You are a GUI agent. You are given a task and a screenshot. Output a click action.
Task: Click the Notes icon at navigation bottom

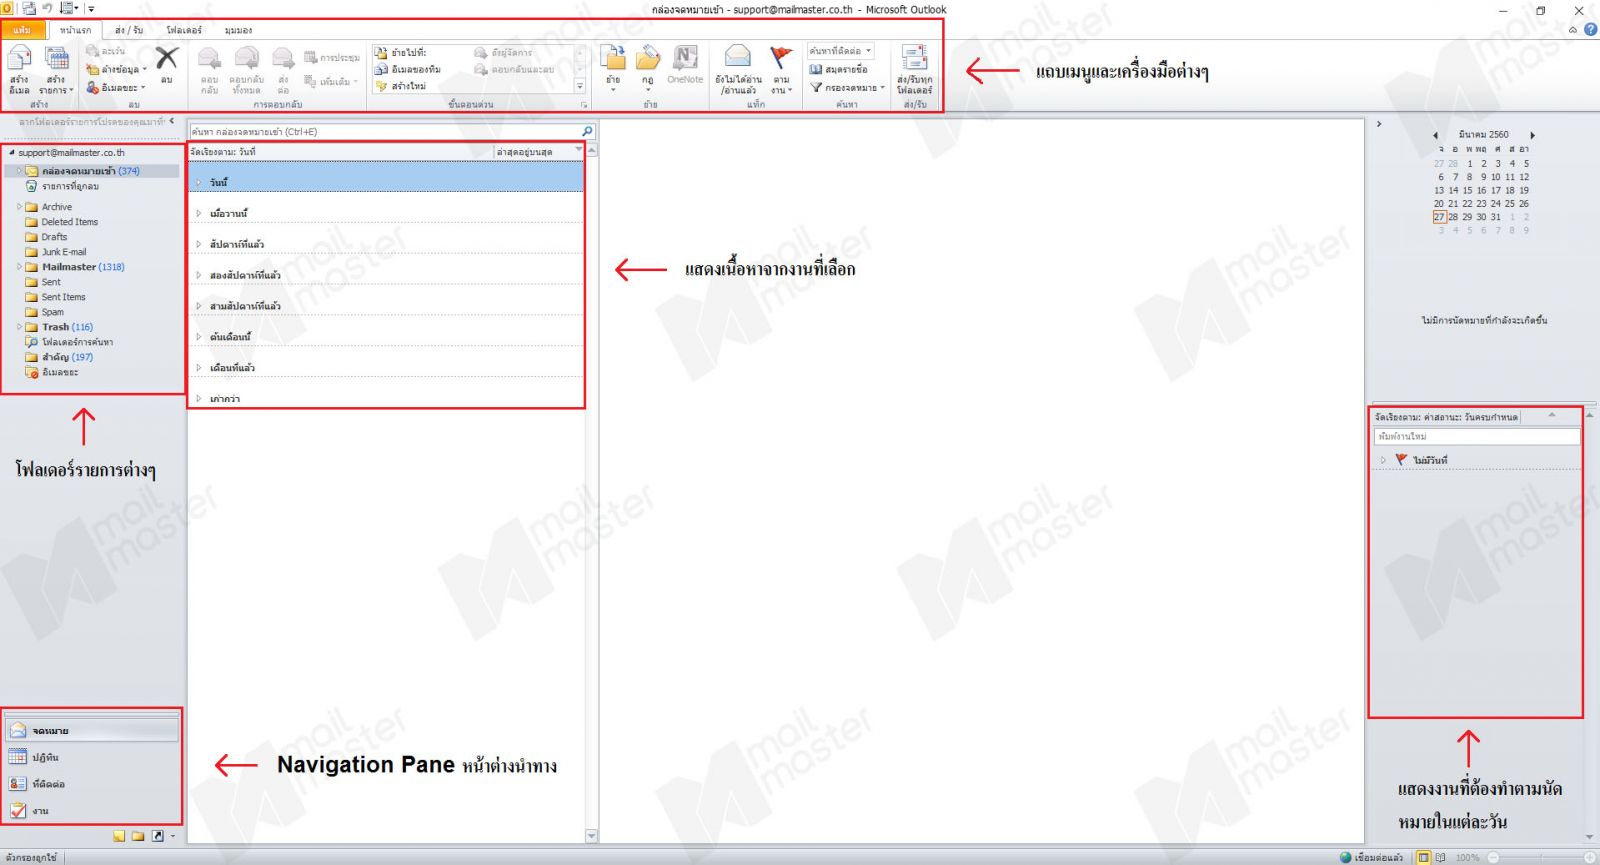(120, 836)
